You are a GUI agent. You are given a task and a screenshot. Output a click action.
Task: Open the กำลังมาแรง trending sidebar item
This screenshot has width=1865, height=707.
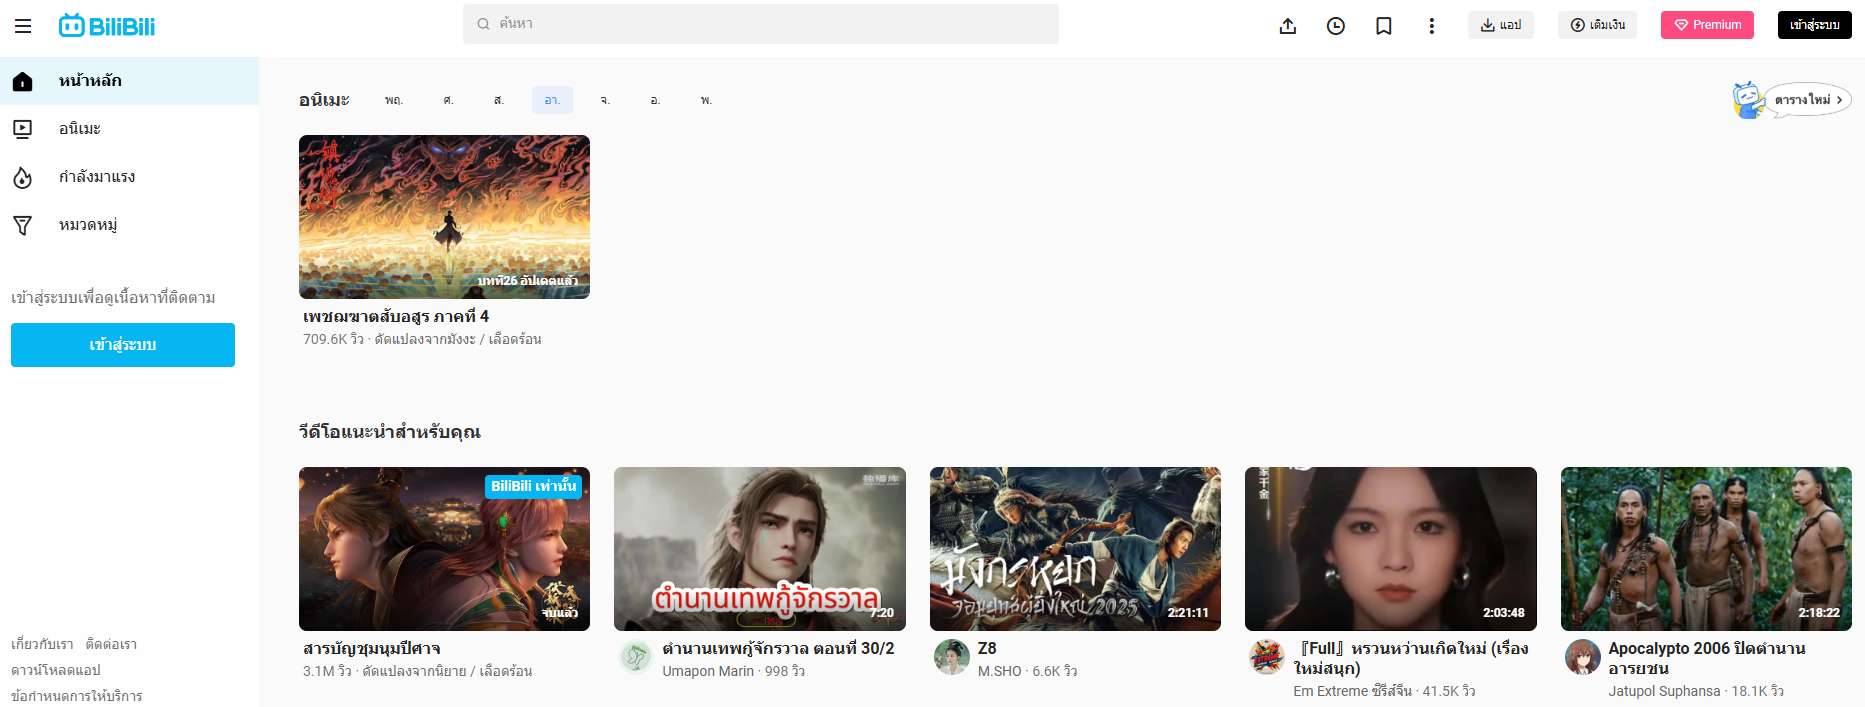[96, 177]
